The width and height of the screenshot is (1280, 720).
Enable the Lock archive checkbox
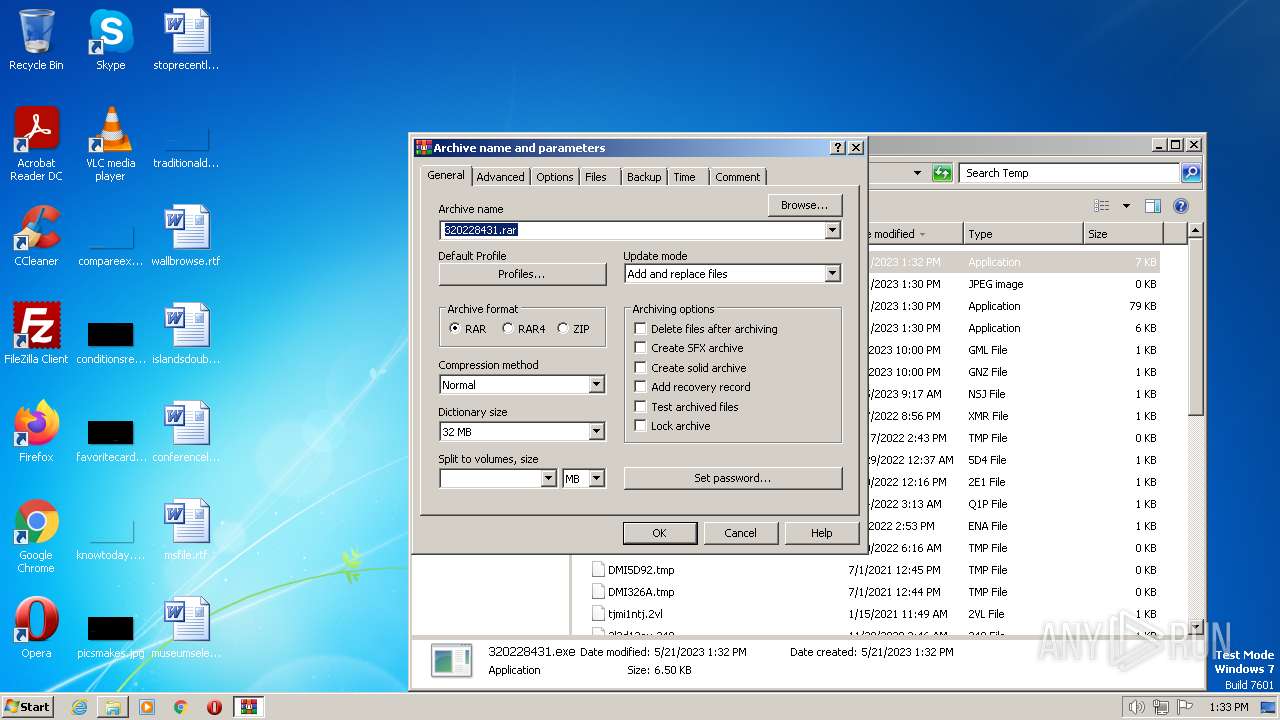click(x=641, y=426)
